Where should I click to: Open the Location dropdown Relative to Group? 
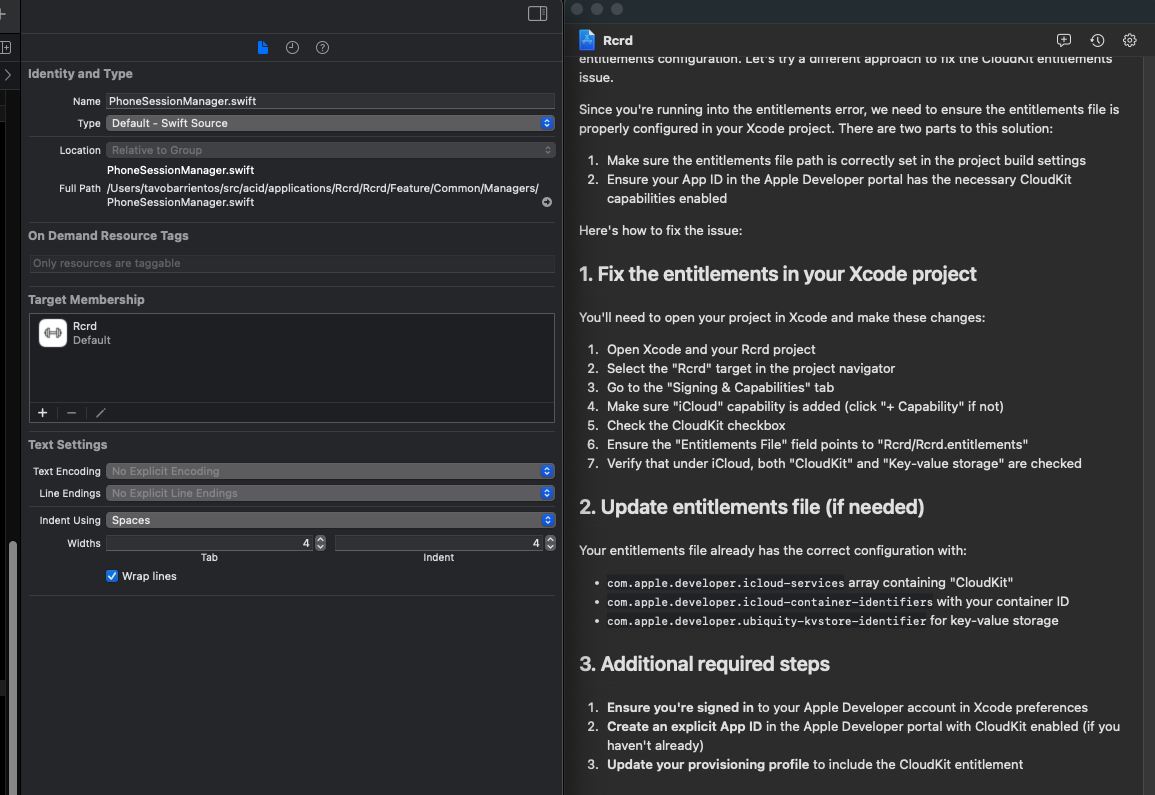[x=330, y=150]
